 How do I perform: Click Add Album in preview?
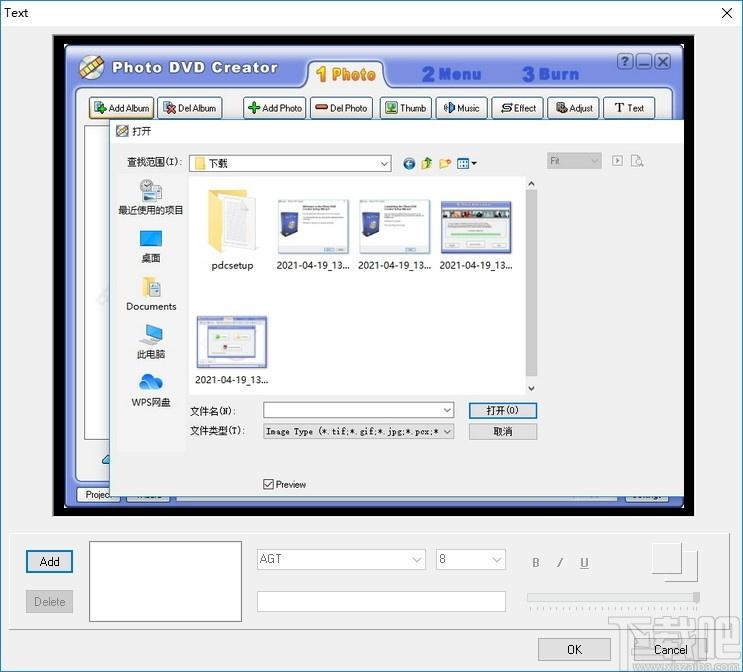[x=121, y=108]
